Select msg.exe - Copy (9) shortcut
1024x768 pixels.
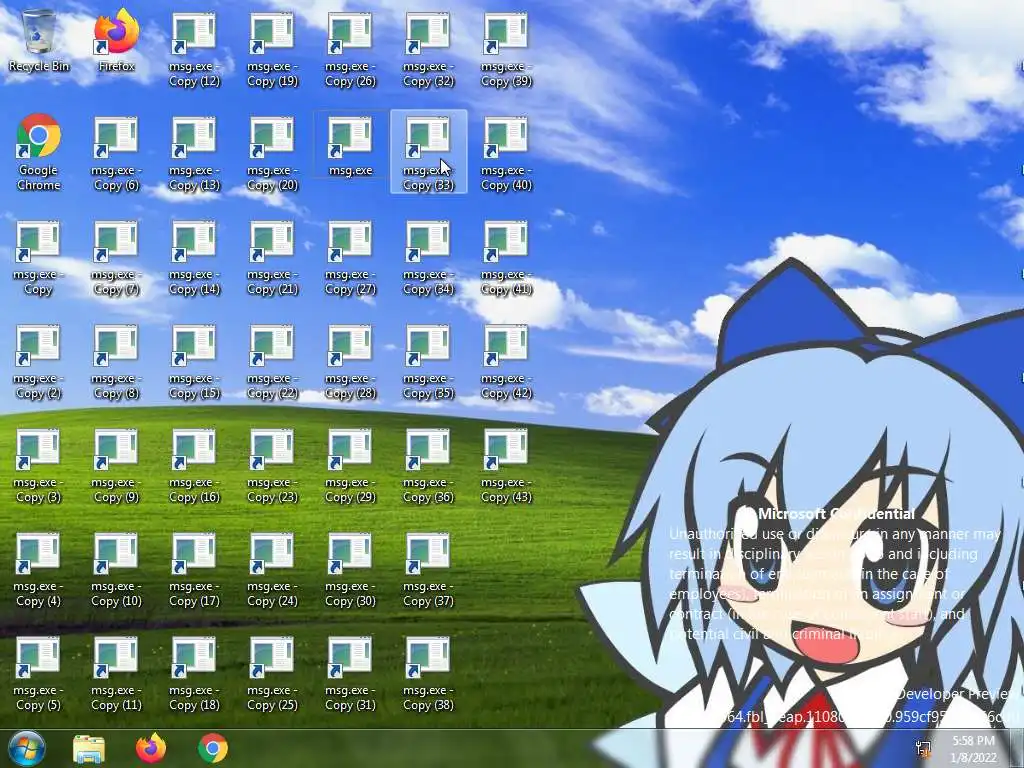point(116,465)
